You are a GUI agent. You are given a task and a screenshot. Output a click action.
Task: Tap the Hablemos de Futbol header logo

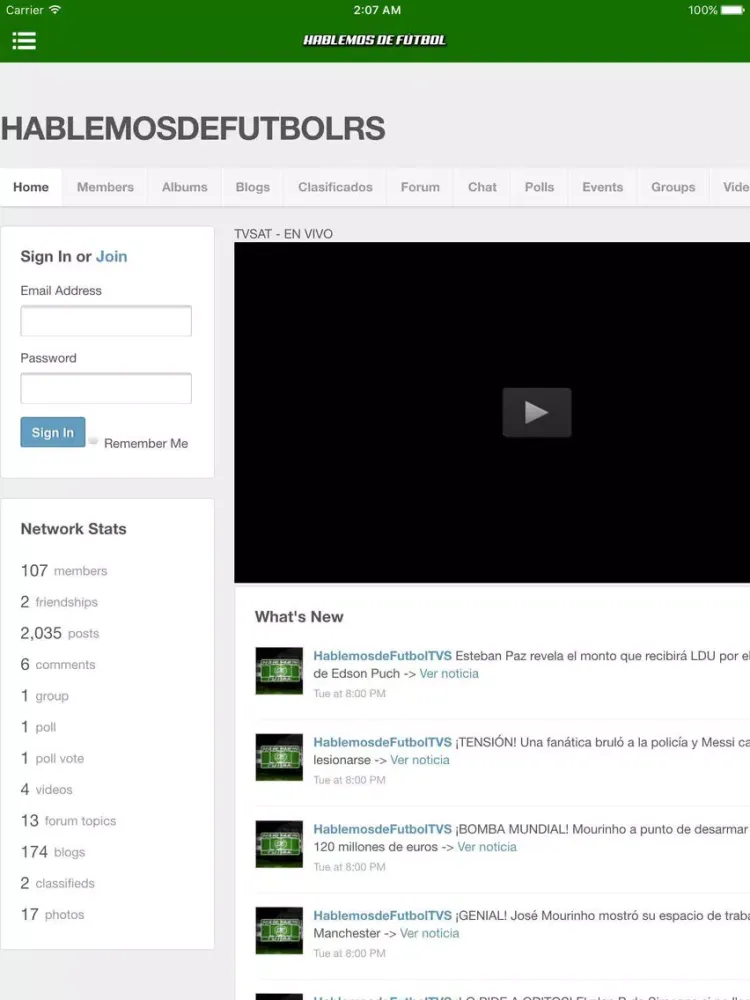click(x=374, y=40)
